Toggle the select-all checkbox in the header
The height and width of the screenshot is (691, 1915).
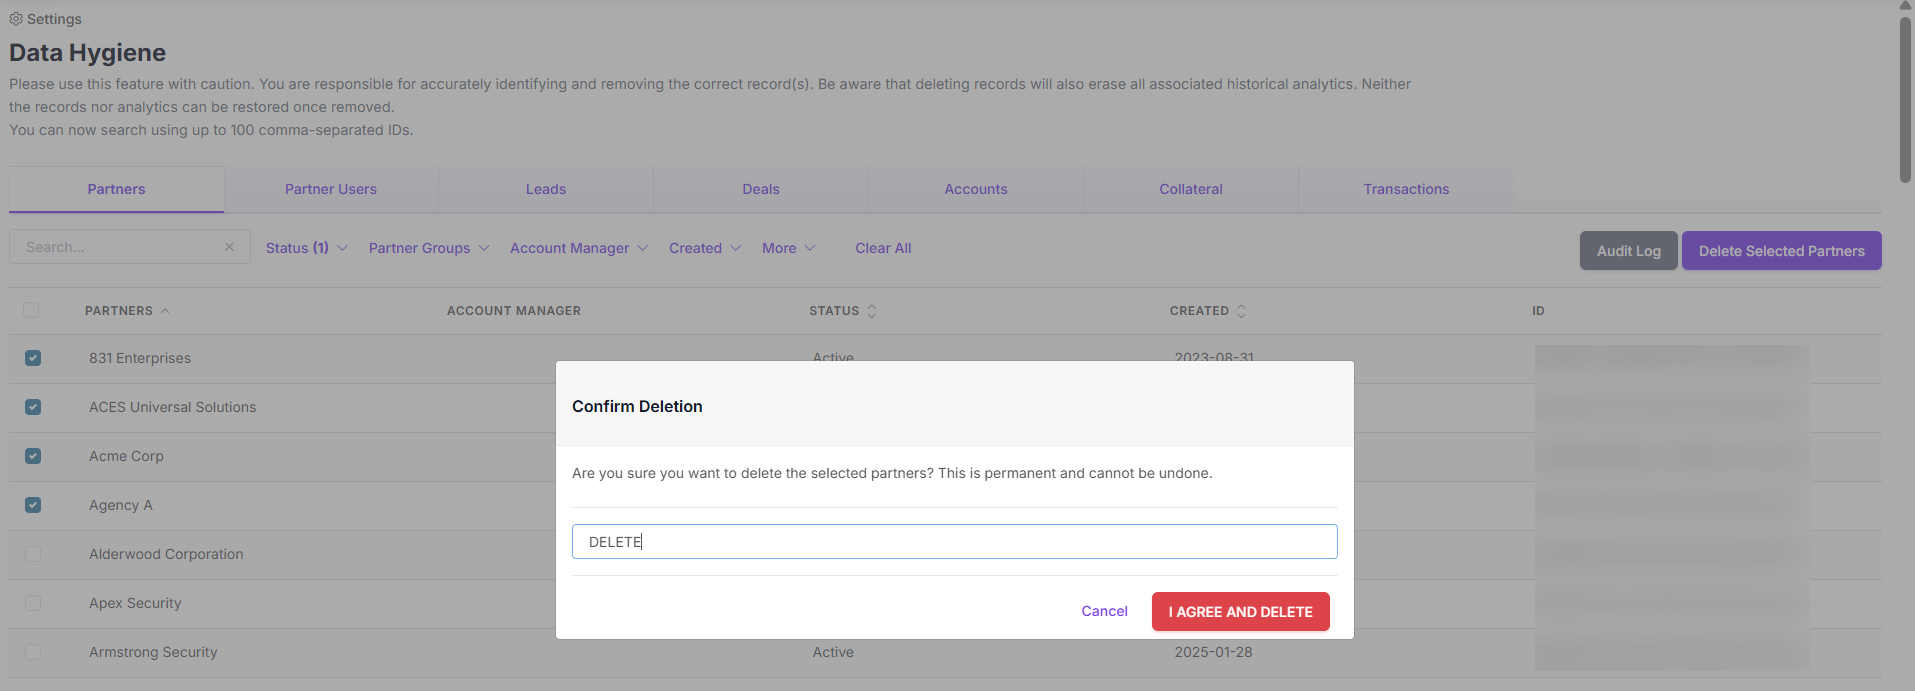[31, 310]
